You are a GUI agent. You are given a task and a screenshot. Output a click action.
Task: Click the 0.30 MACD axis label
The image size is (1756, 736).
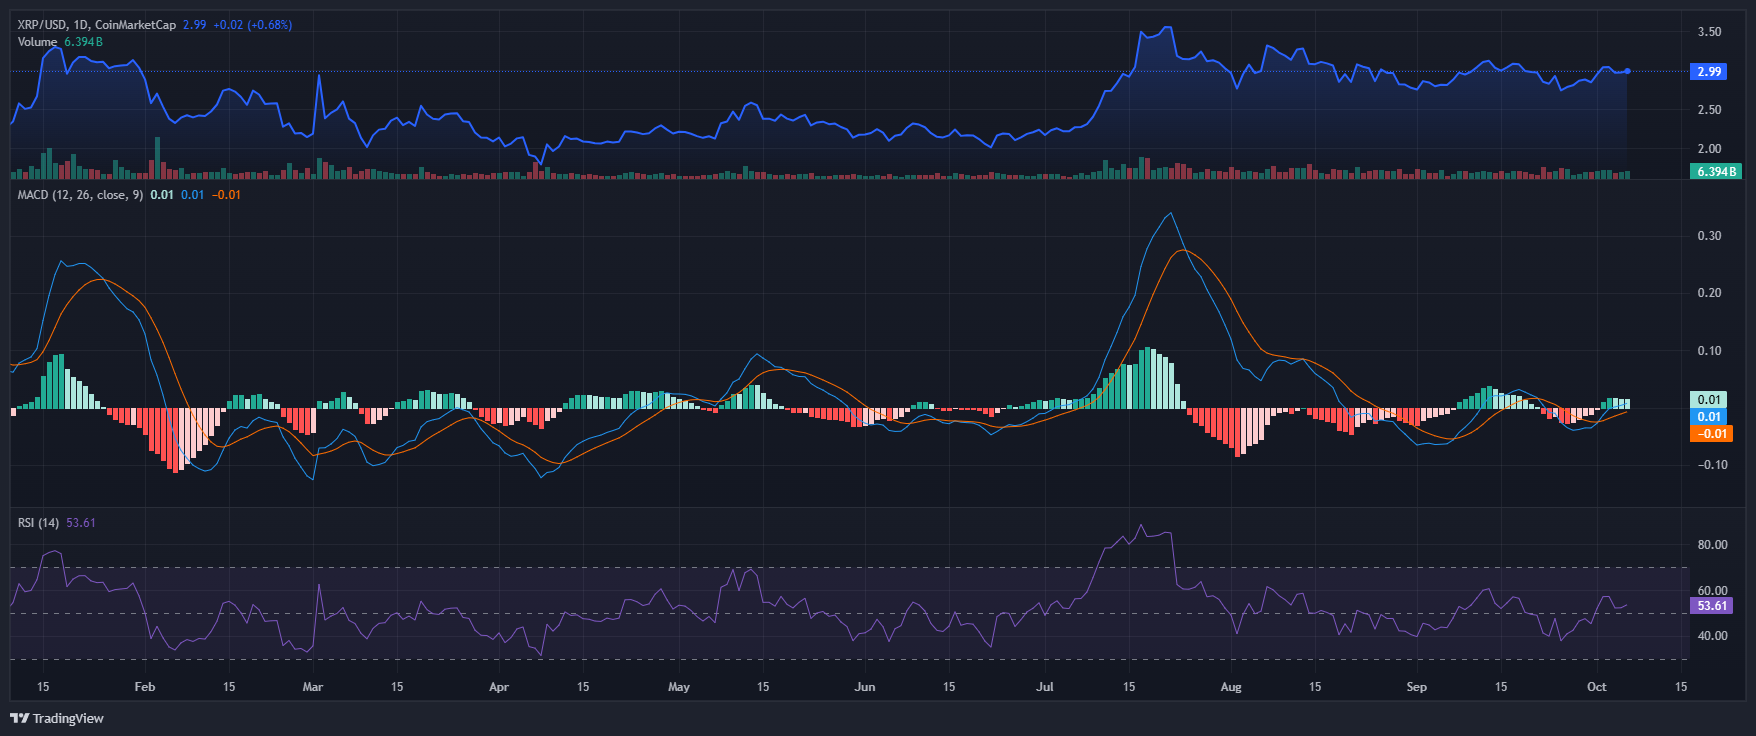[x=1710, y=236]
